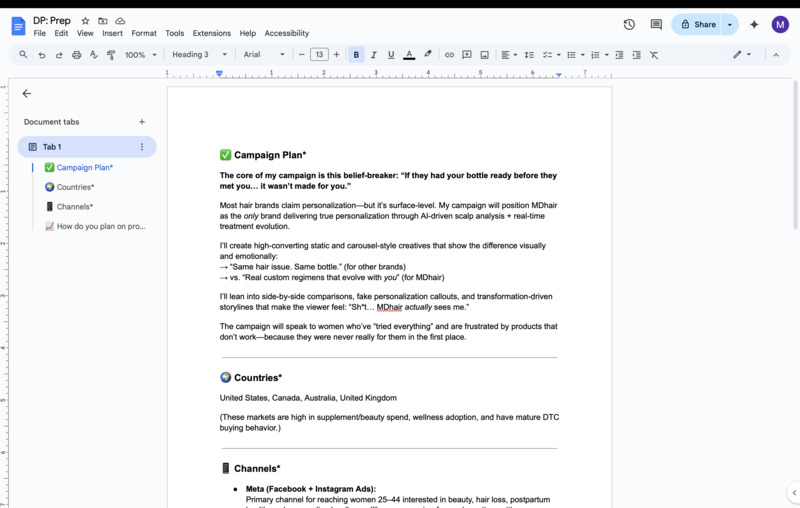Open the File menu

click(x=39, y=33)
